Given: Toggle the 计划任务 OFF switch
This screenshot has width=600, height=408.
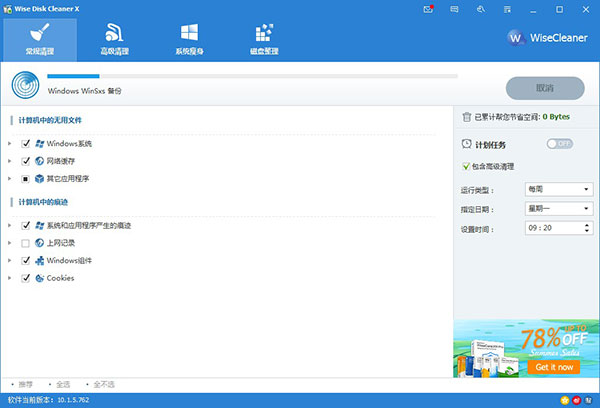Looking at the screenshot, I should 559,144.
